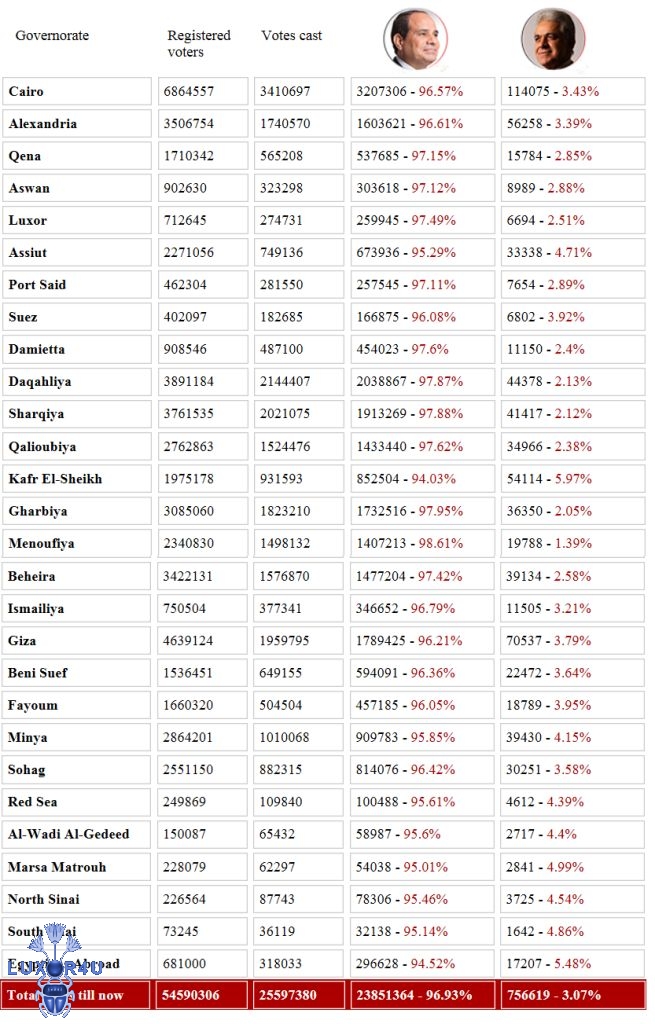
Task: Select North Sinai's votes cast cell 87743
Action: pos(299,899)
